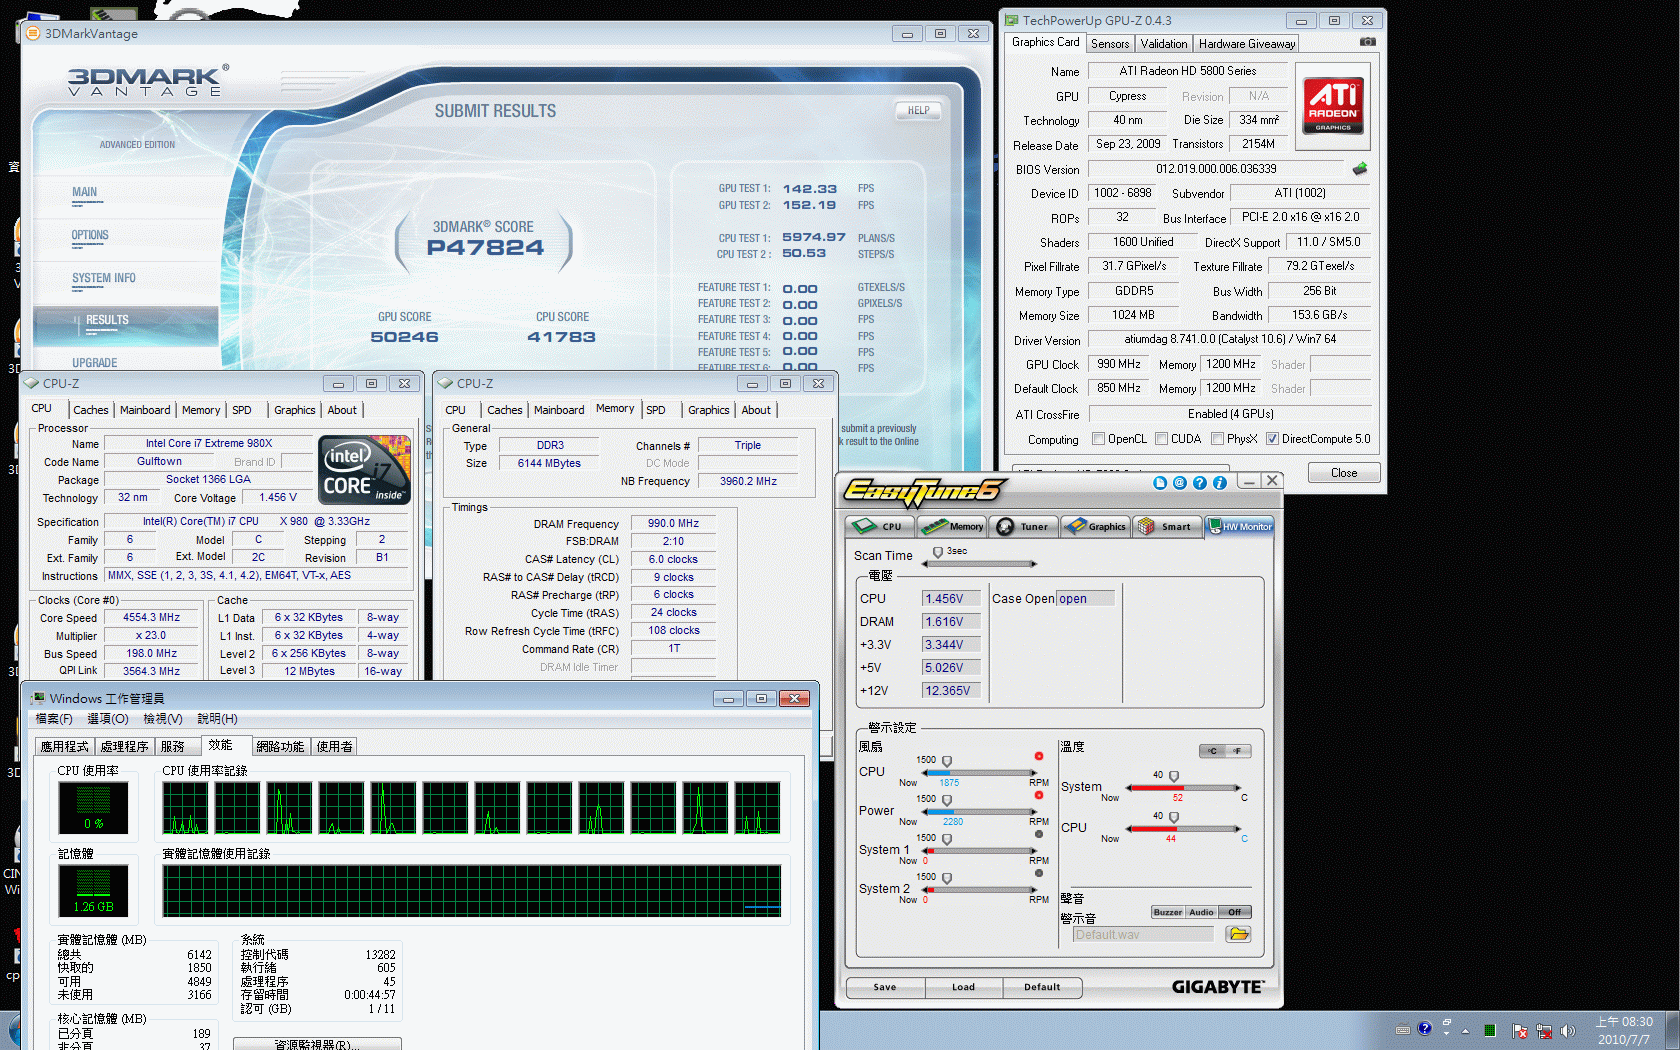
Task: Open 檢視(V) menu in Task Manager
Action: point(162,718)
